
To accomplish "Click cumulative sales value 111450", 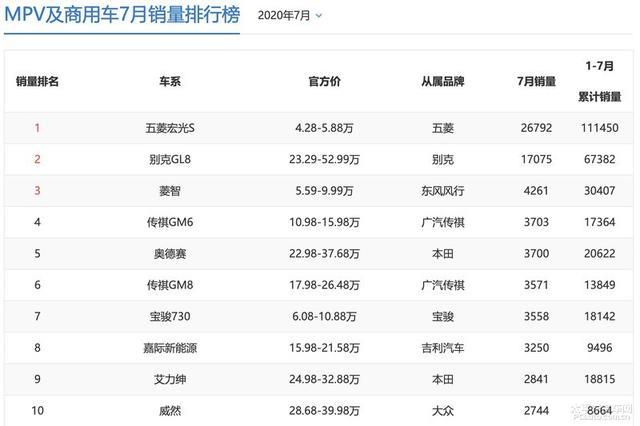I will coord(600,128).
